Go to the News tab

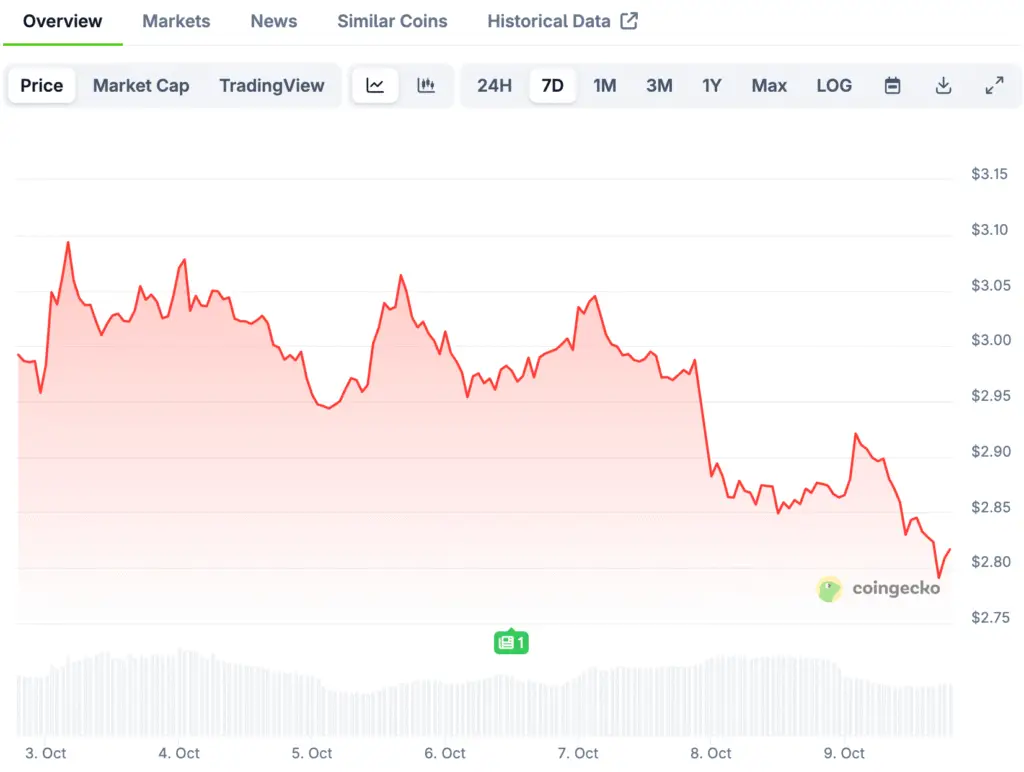[274, 21]
